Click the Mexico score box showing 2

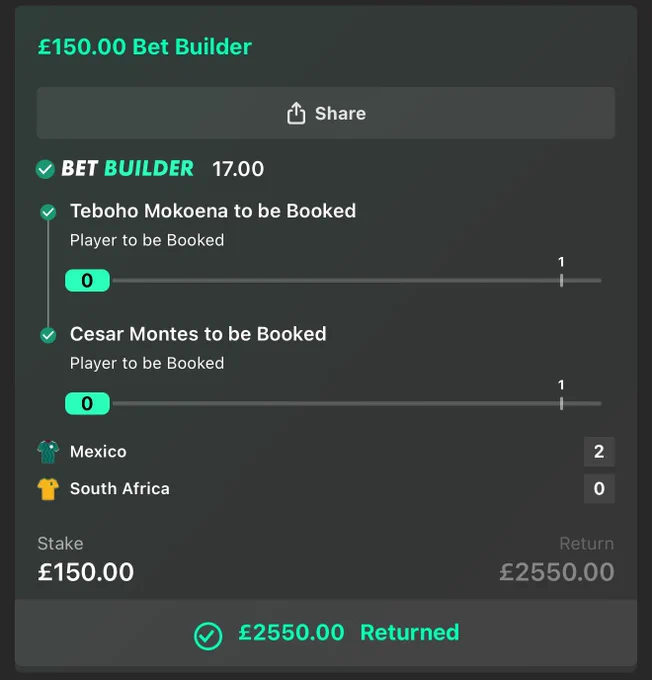(599, 452)
